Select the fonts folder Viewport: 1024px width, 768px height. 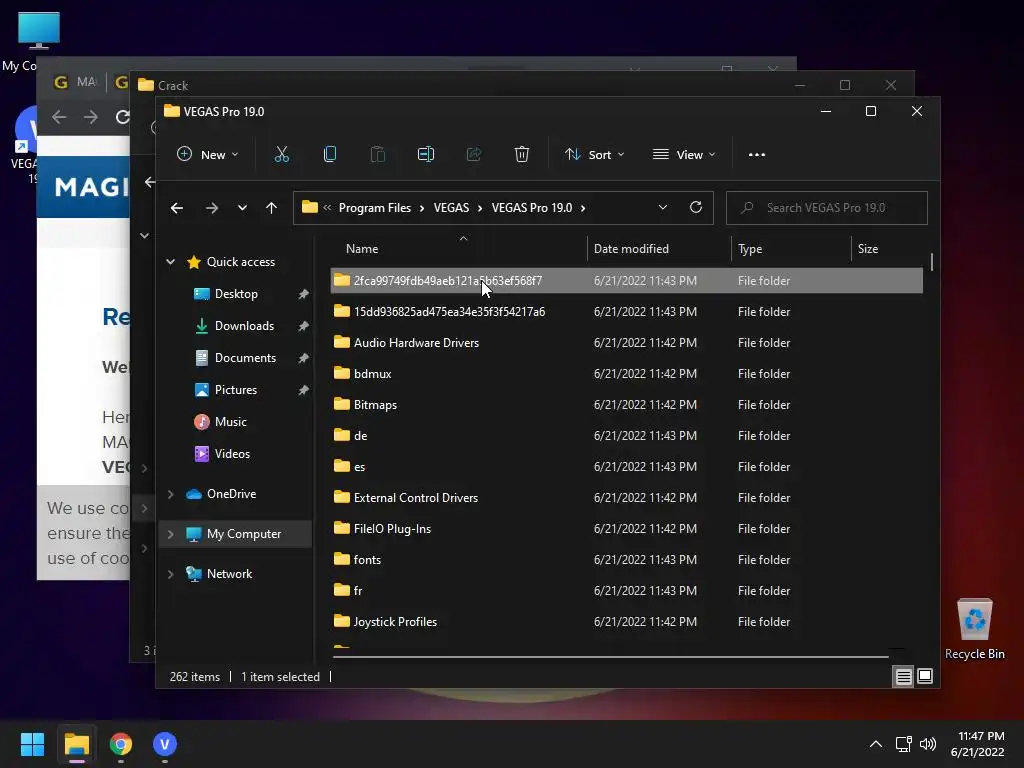tap(626, 560)
